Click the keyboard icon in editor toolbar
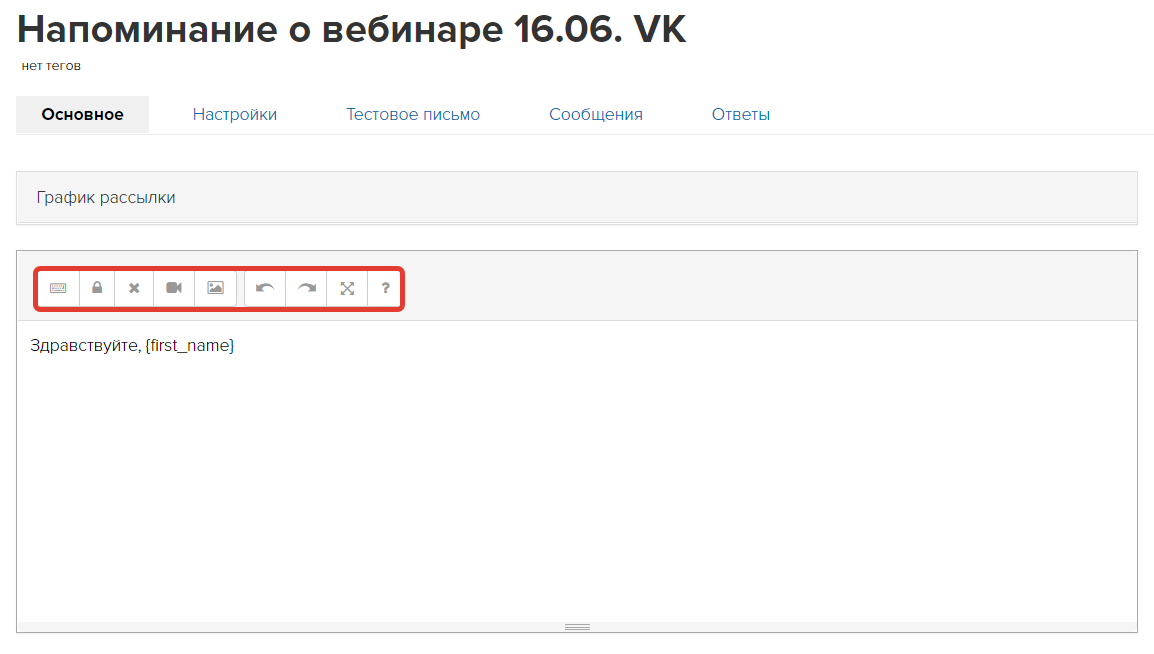This screenshot has width=1154, height=654. [58, 288]
